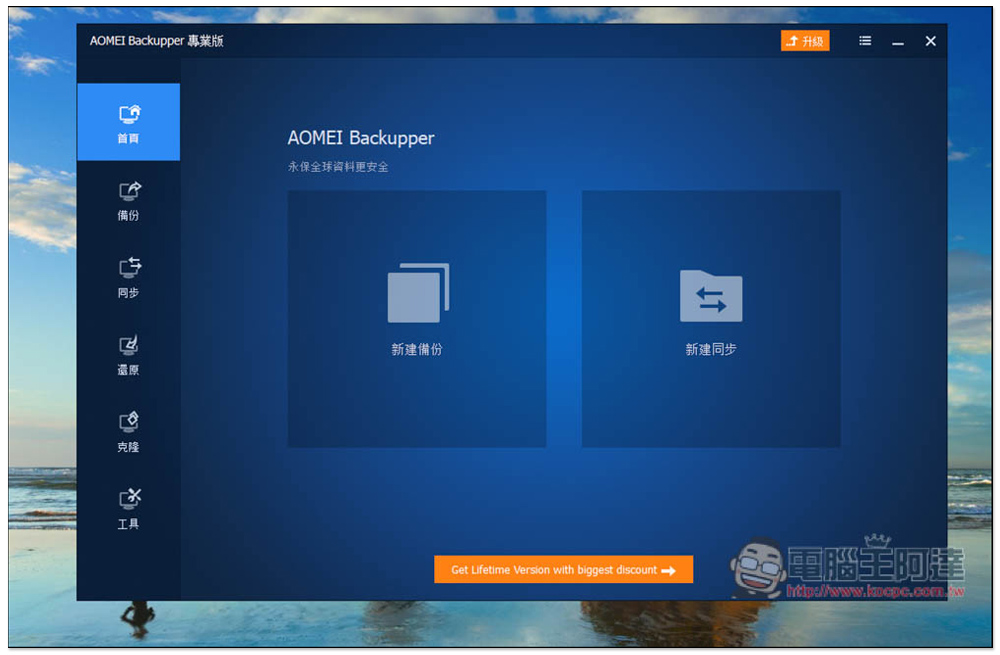Open the 同步 sync sidebar section

pos(128,277)
